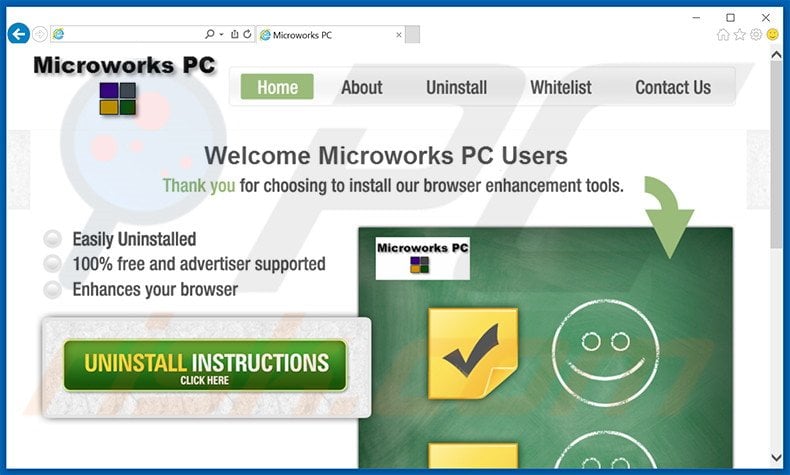Image resolution: width=790 pixels, height=475 pixels.
Task: Click the scrollbar down arrow
Action: point(776,457)
